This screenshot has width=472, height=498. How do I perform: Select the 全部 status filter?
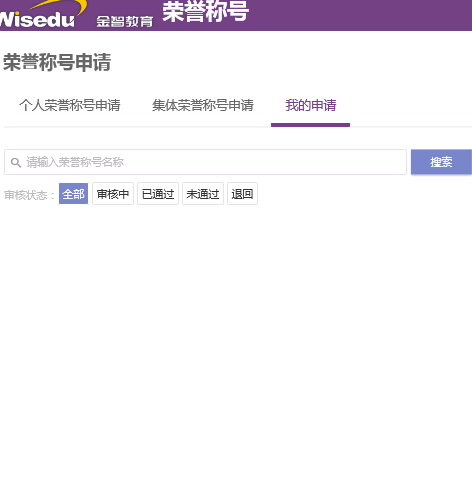(x=73, y=194)
